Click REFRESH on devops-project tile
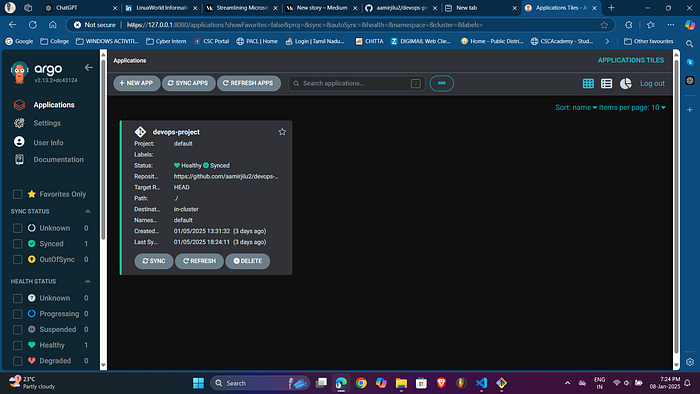 click(199, 261)
